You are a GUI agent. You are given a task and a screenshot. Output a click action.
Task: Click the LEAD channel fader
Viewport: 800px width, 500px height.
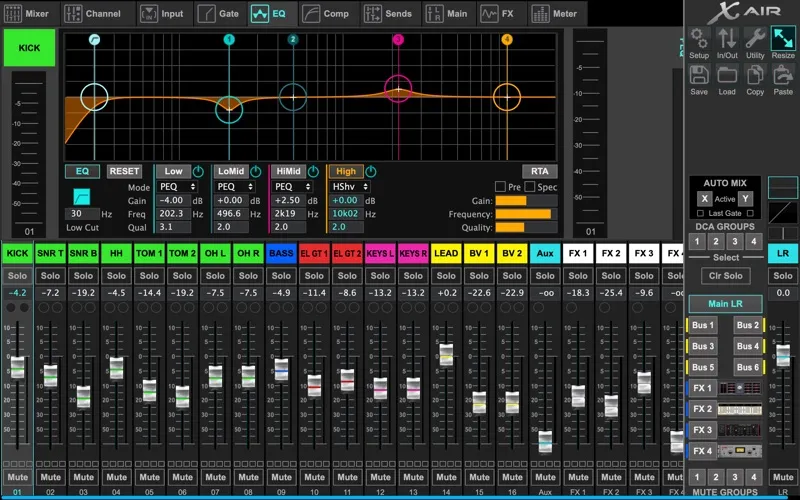click(446, 355)
